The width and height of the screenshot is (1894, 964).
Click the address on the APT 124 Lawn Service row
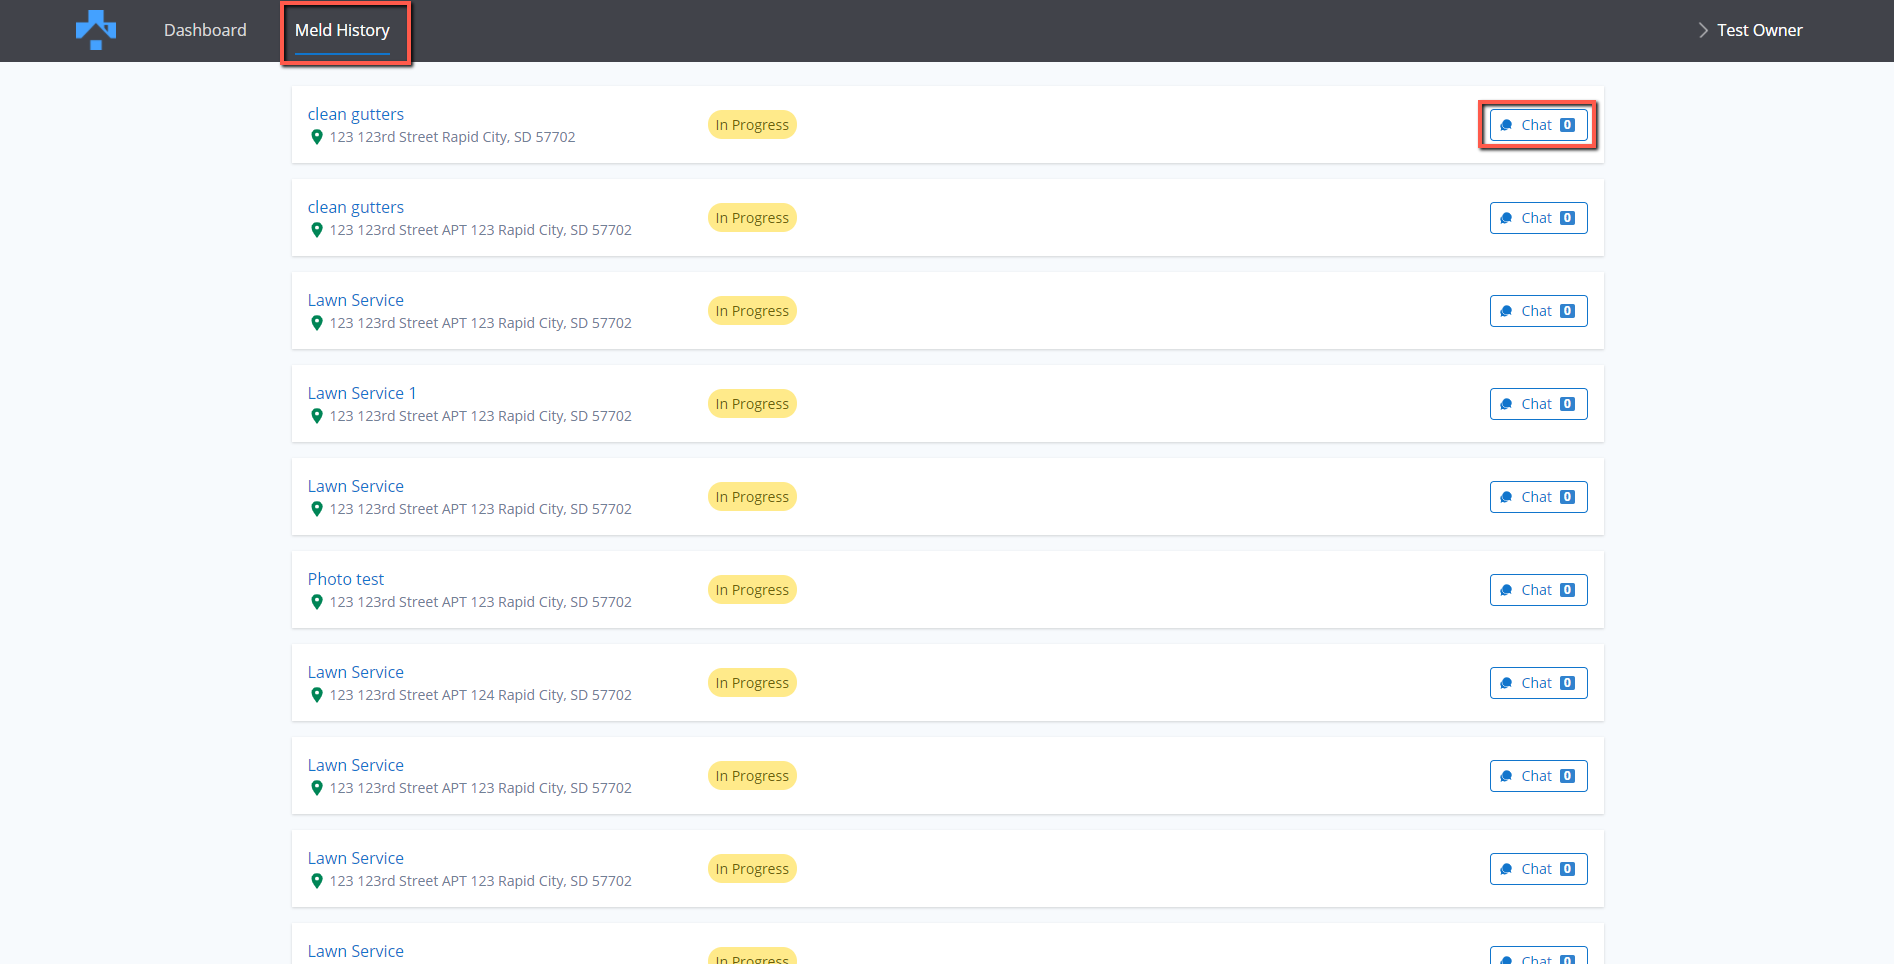(480, 695)
